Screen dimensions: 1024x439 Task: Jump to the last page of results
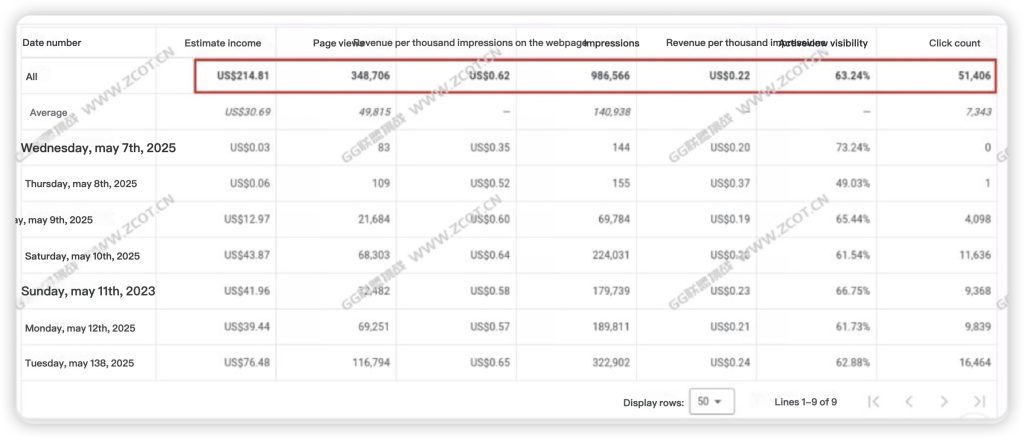979,401
